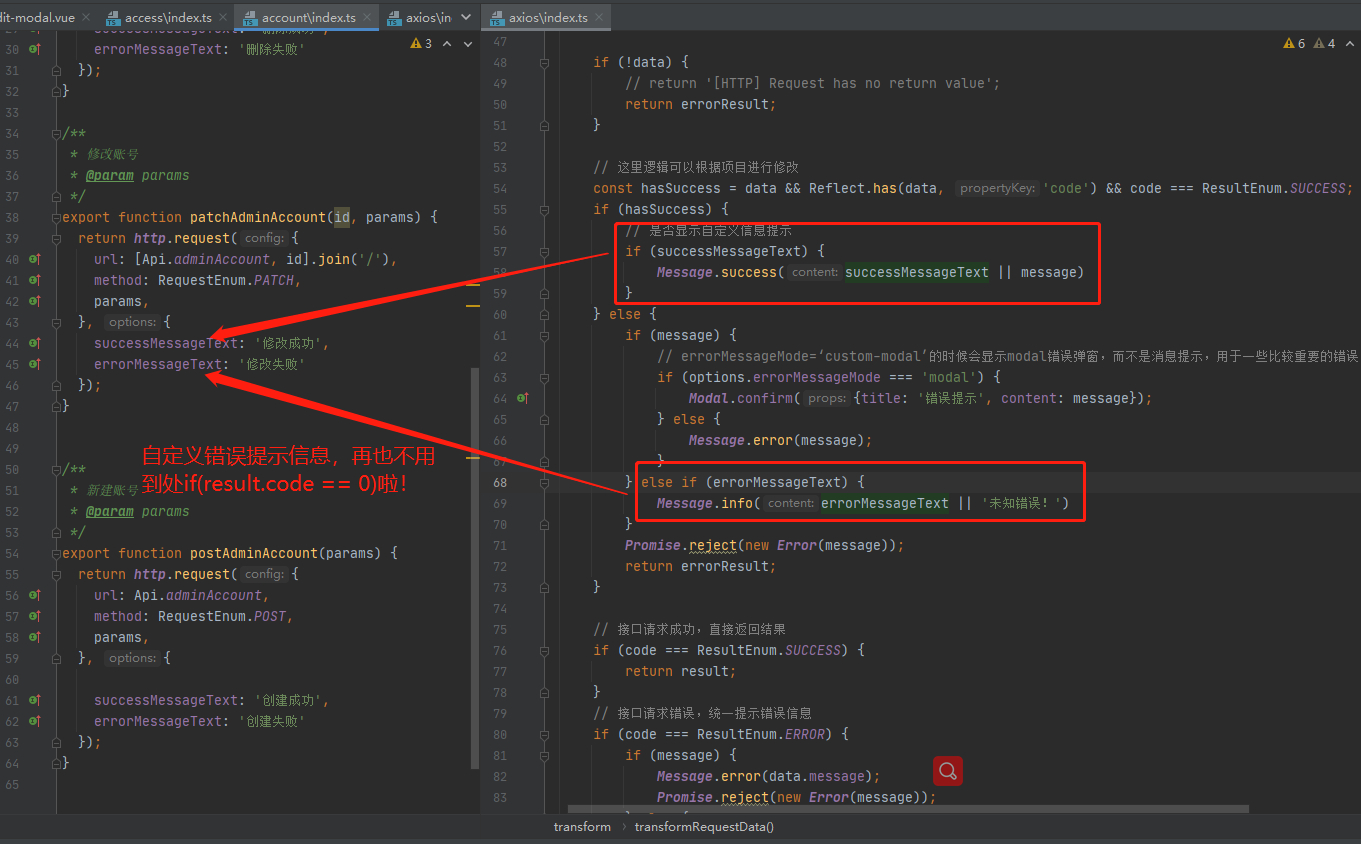Click the postAdminAccount function name
The image size is (1361, 844).
tap(254, 553)
